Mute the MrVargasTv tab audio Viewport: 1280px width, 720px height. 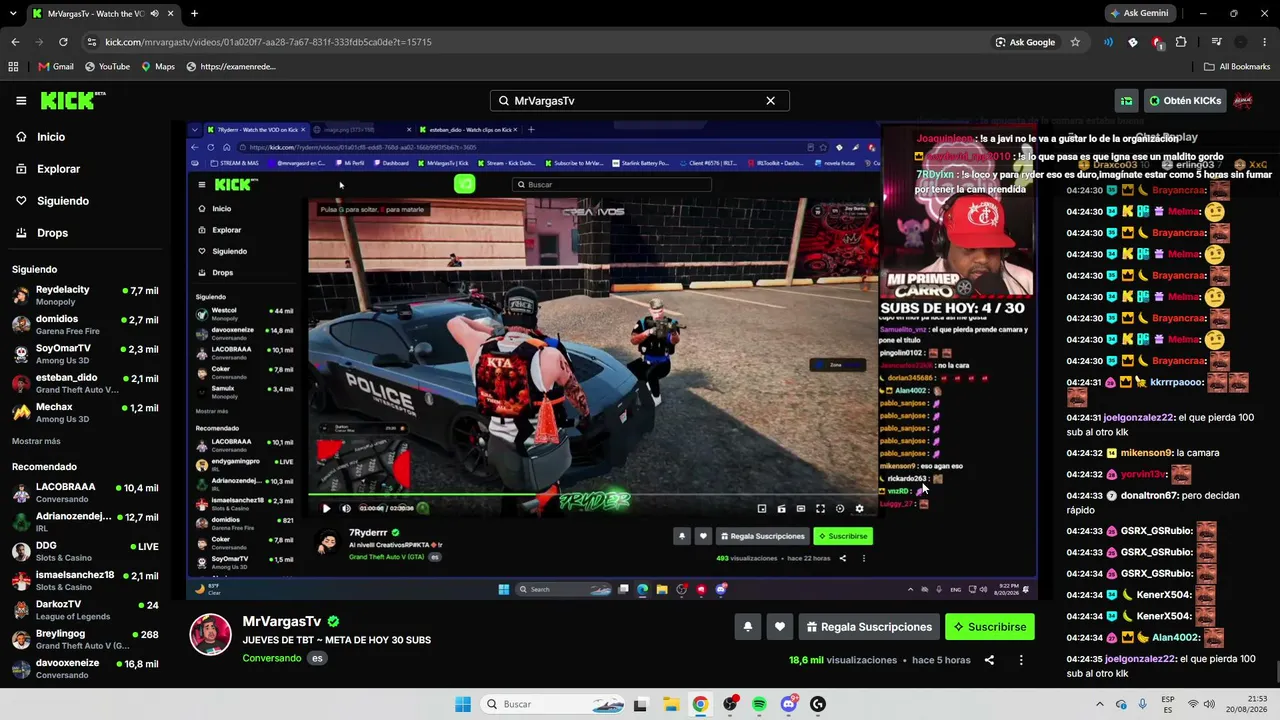(153, 14)
